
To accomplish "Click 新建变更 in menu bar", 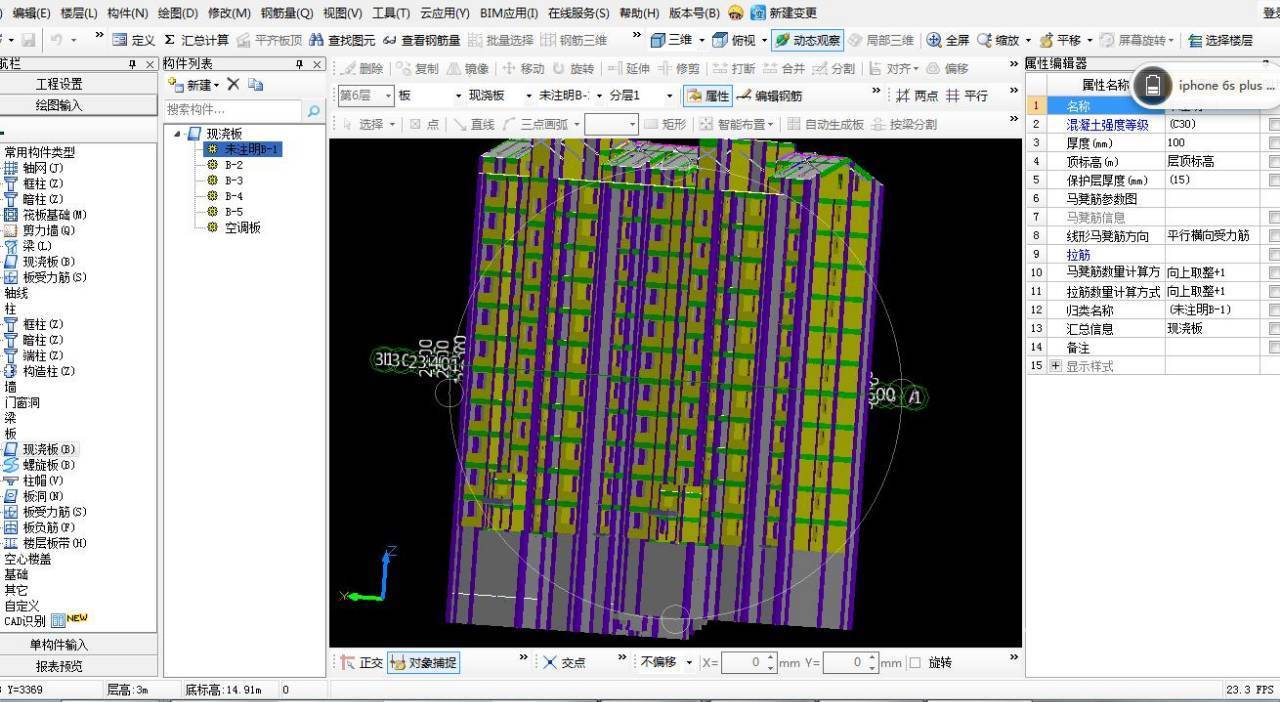I will point(783,13).
